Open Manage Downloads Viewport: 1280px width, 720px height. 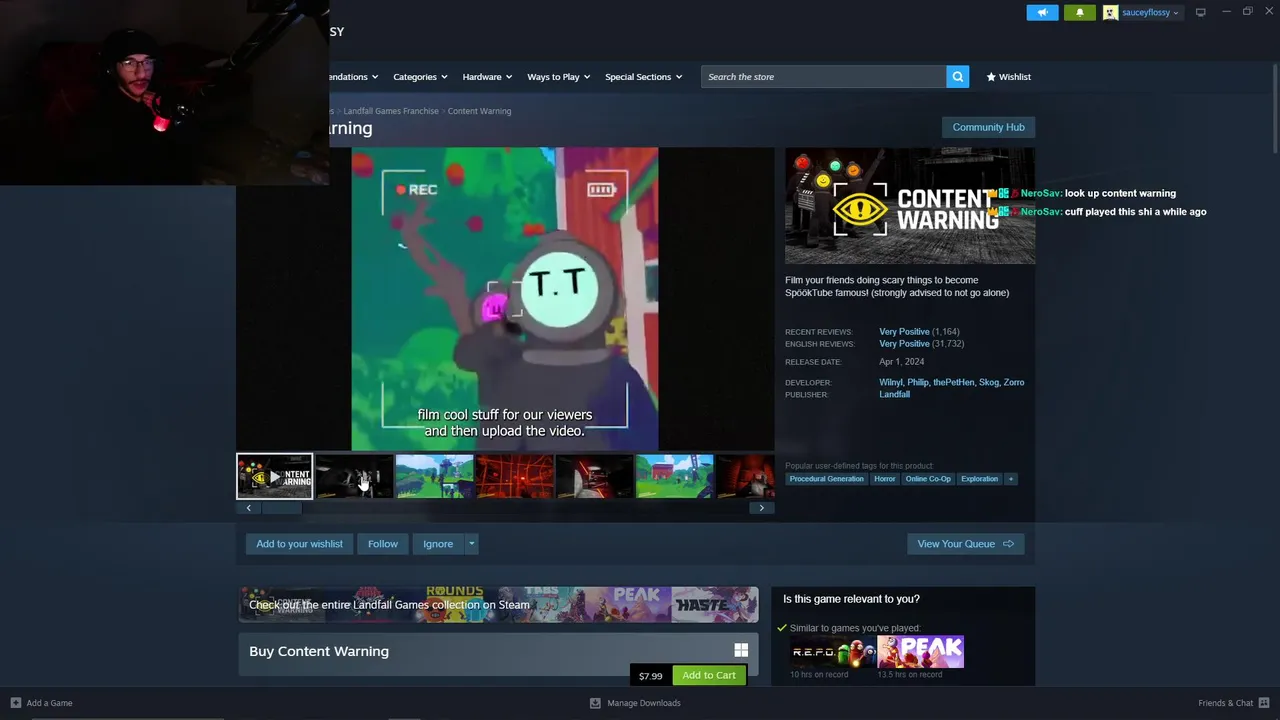(635, 703)
